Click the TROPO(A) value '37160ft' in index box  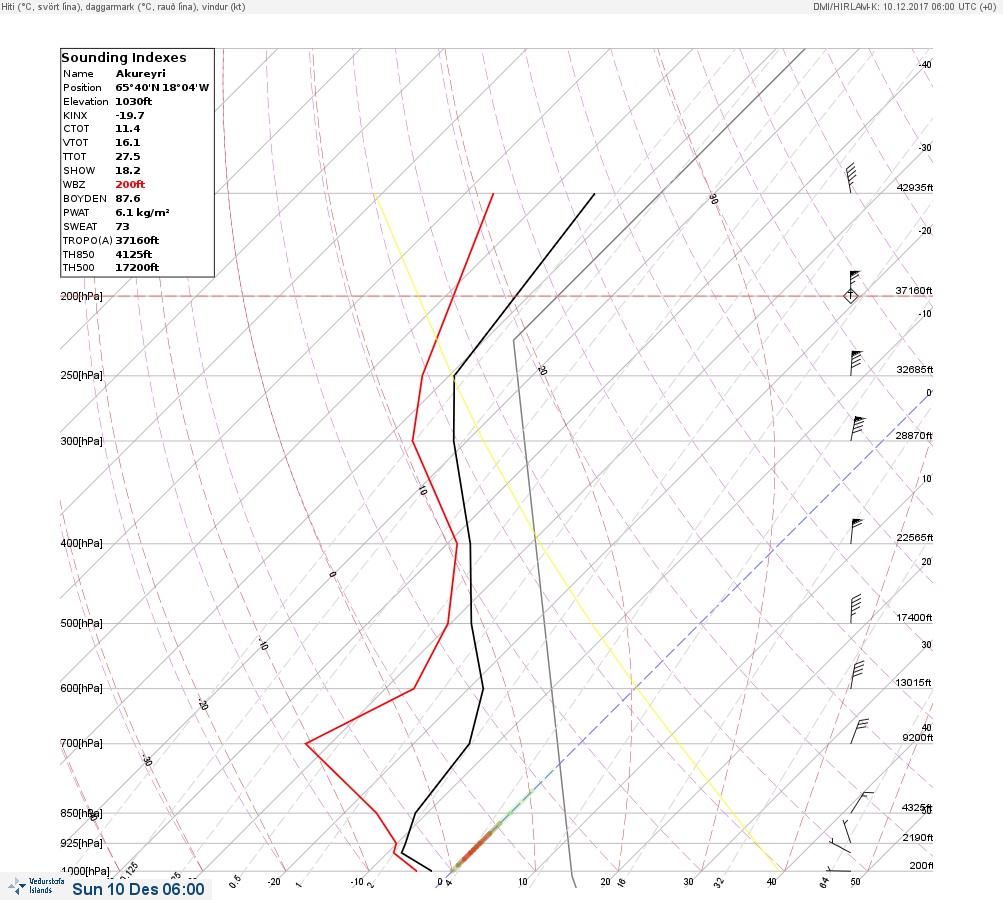pos(137,241)
